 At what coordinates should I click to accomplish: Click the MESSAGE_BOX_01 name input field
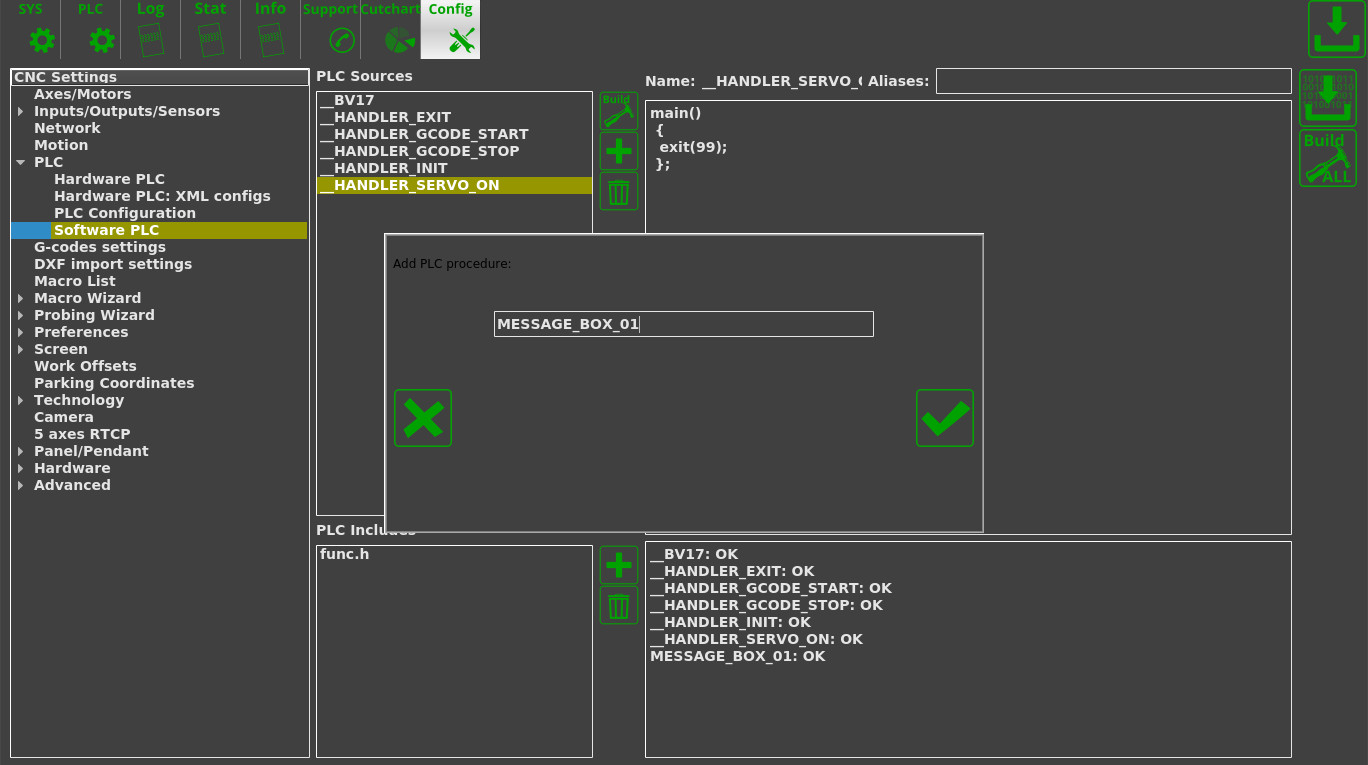click(x=683, y=323)
